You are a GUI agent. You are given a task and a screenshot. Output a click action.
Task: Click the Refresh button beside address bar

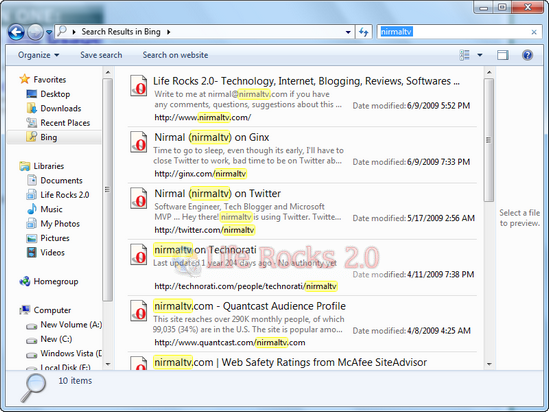[363, 32]
